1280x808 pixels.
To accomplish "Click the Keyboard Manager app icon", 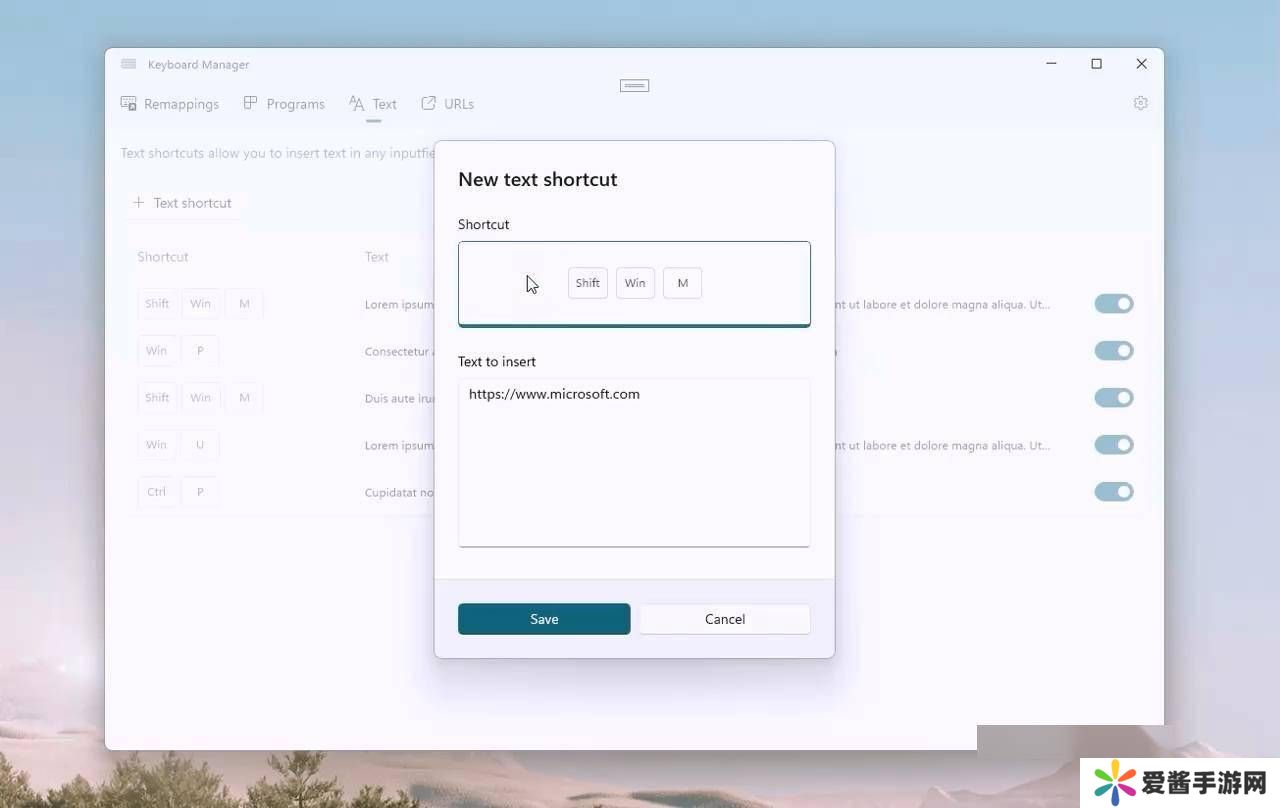I will click(128, 64).
